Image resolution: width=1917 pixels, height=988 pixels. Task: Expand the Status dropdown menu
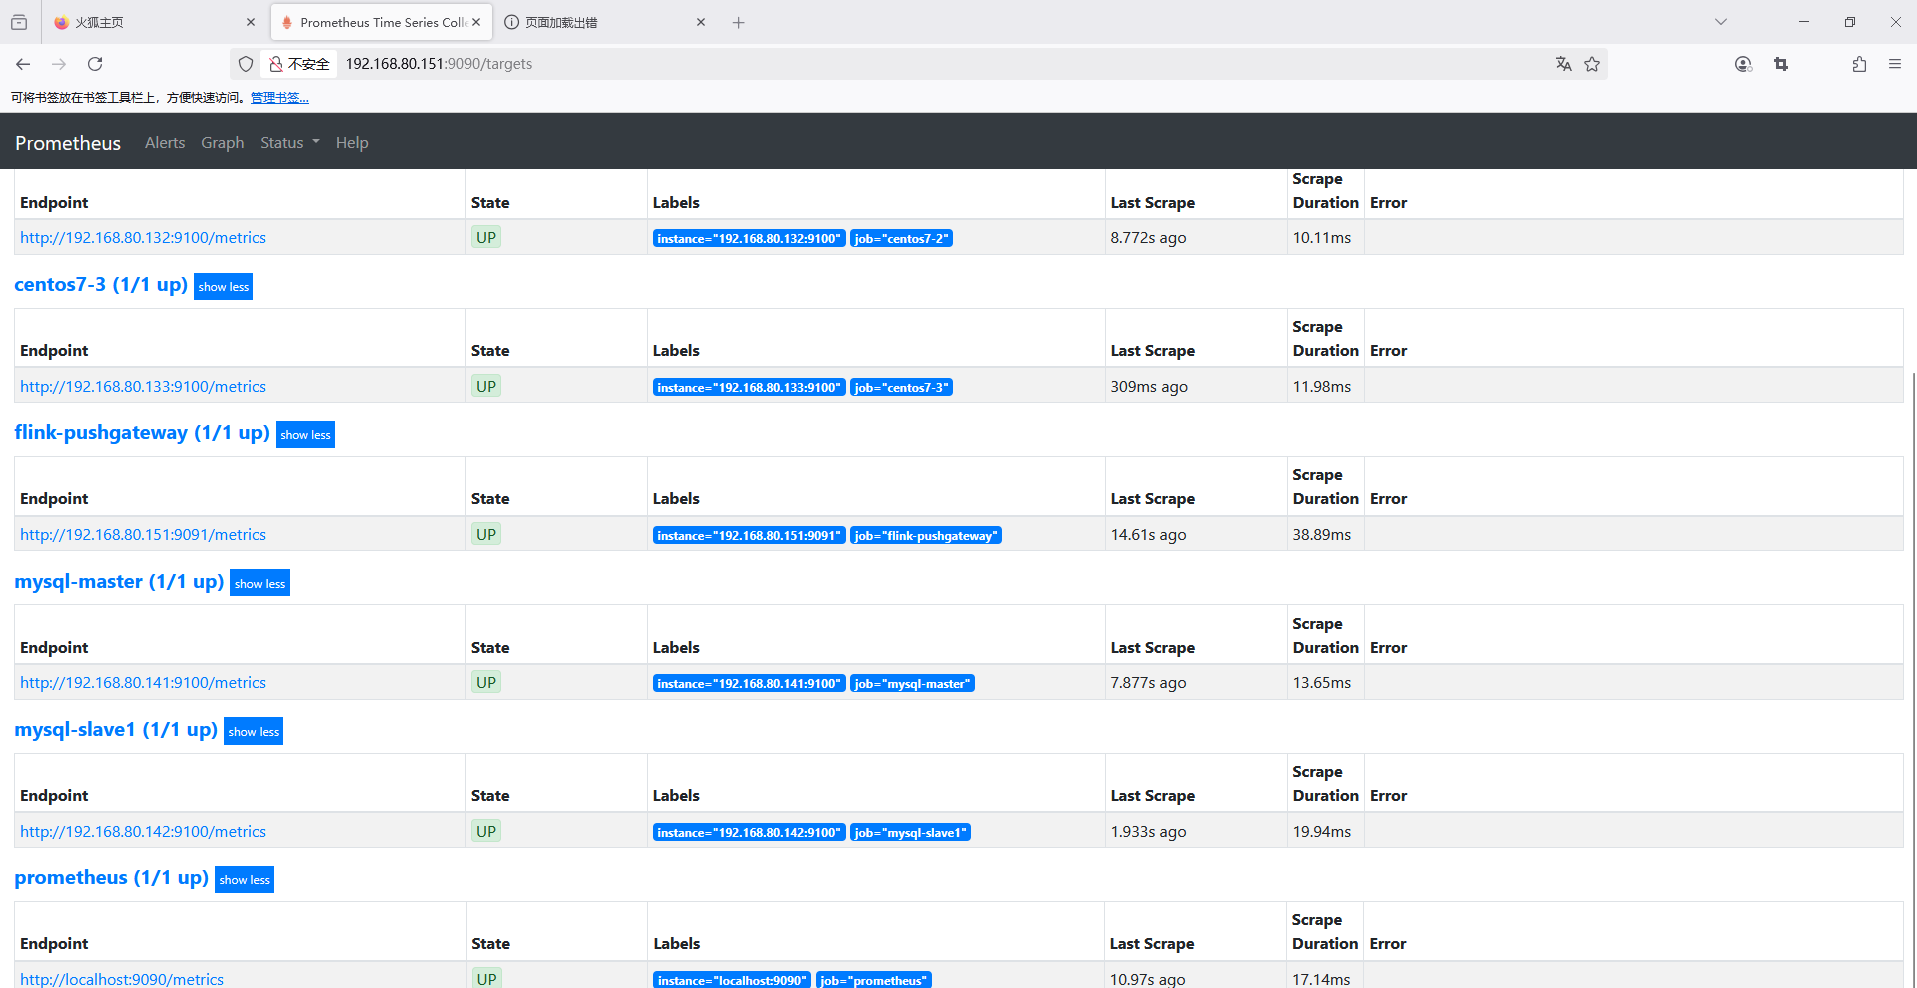coord(290,143)
